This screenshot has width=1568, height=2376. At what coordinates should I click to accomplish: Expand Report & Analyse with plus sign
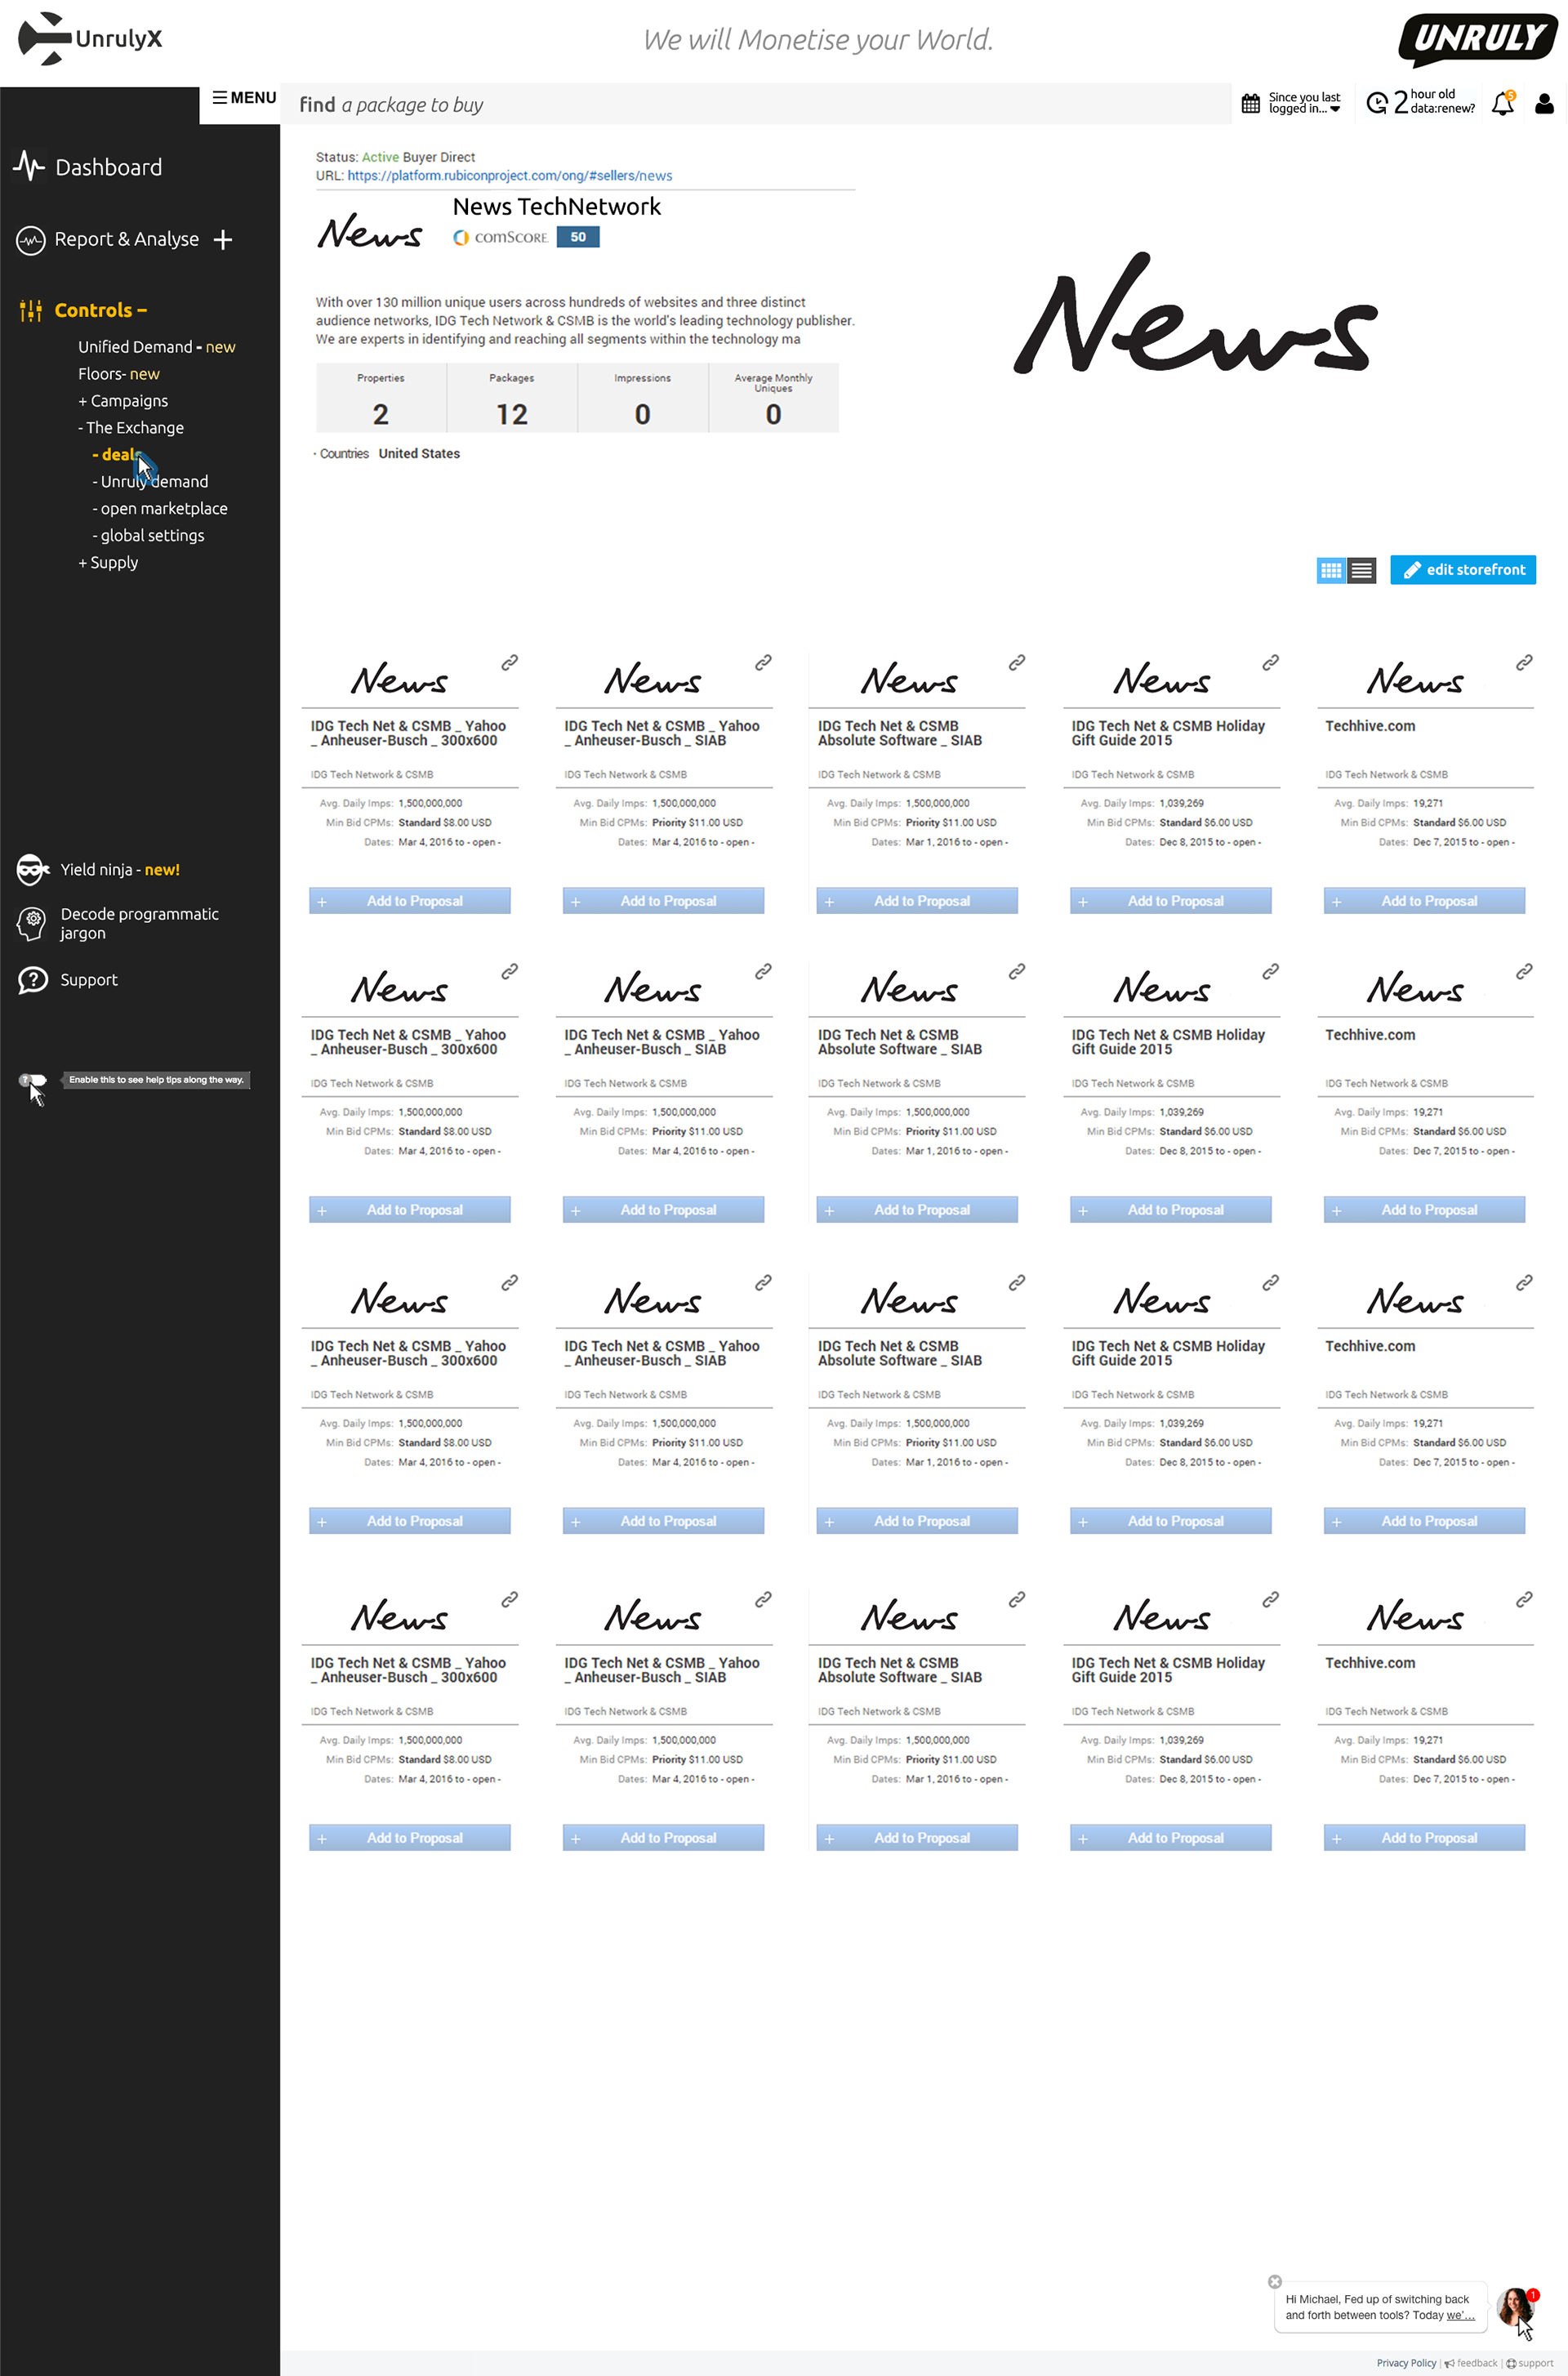tap(223, 240)
